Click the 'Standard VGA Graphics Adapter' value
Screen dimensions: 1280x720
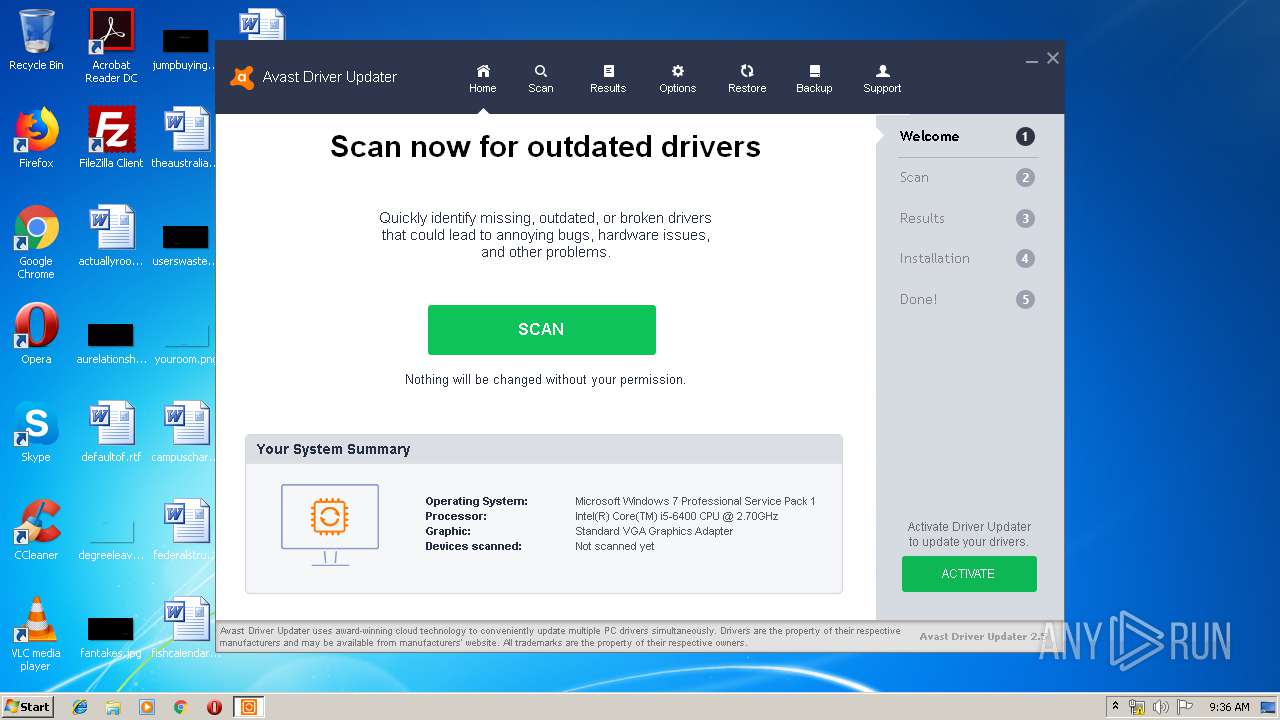pos(654,531)
